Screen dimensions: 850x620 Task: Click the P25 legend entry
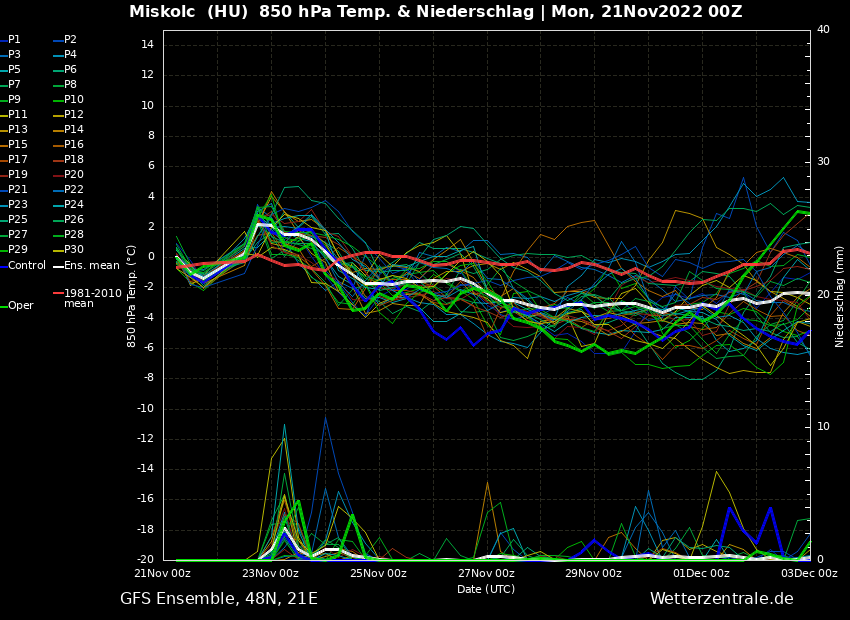tap(18, 220)
